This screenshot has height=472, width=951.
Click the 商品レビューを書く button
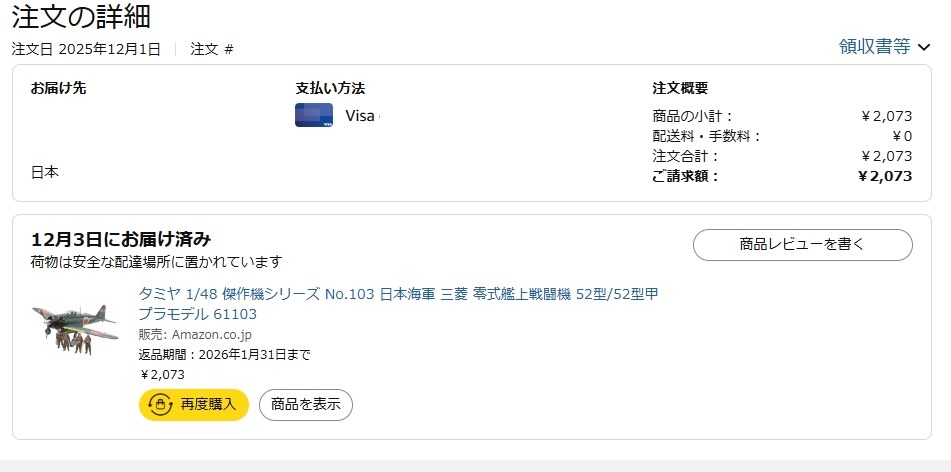(802, 244)
